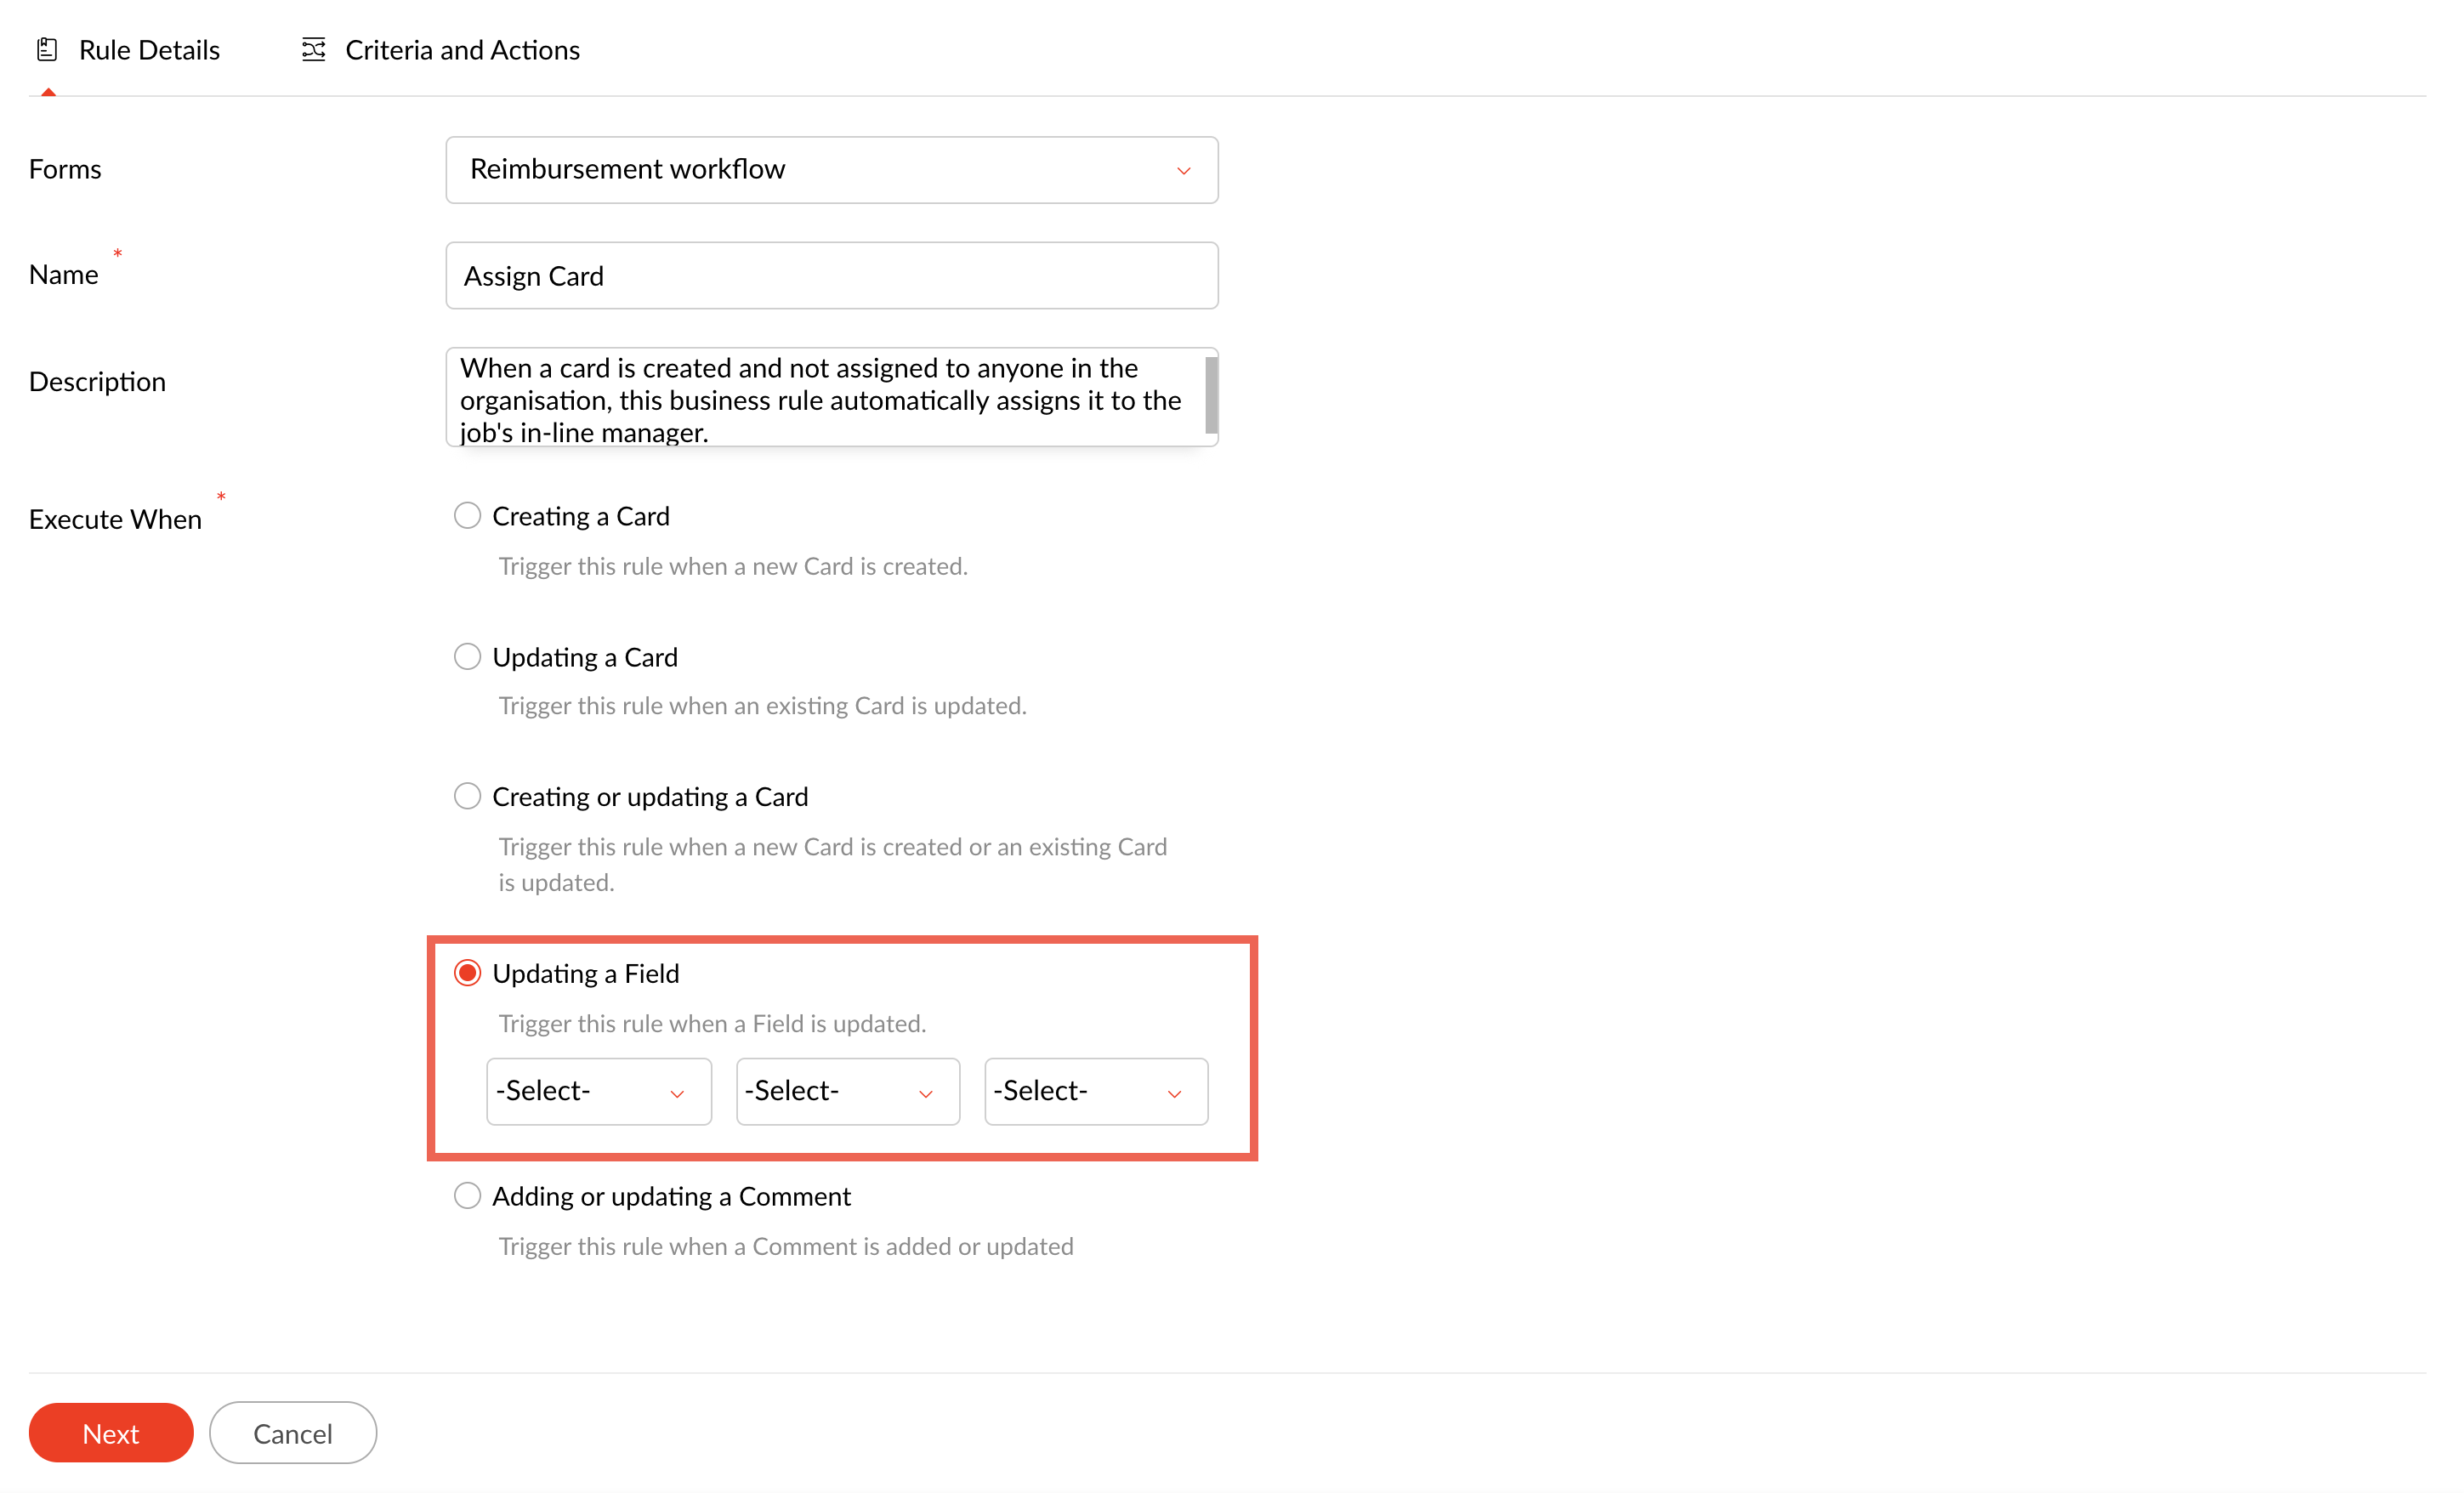Open the first -Select- dropdown
2464x1493 pixels.
580,1091
